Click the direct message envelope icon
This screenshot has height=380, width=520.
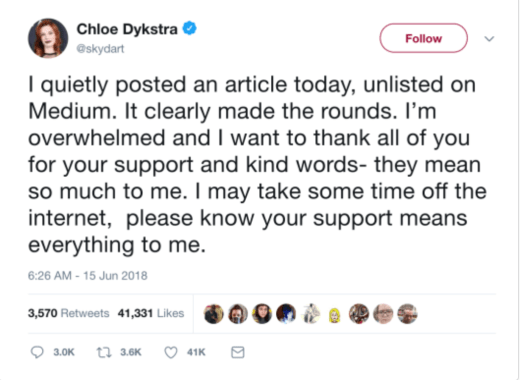pos(238,352)
